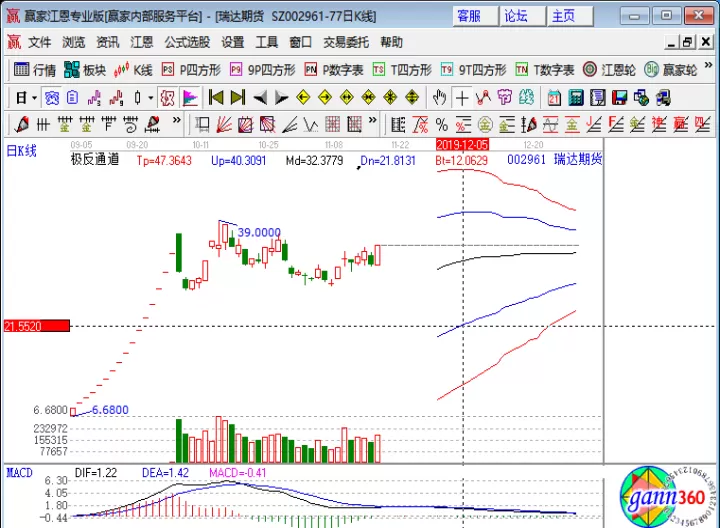This screenshot has width=720, height=528.
Task: Click the floppy disk save icon
Action: click(619, 97)
